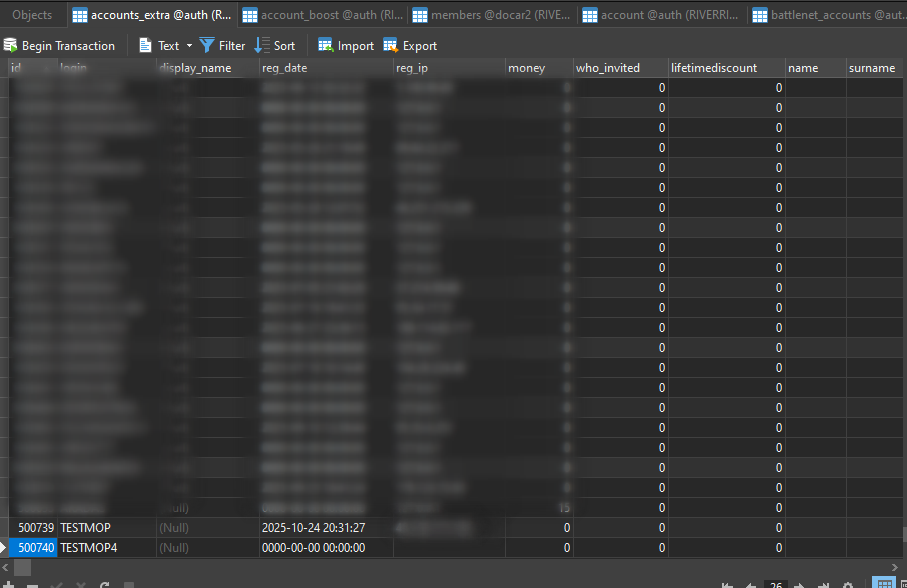Click the horizontal scrollbar right arrow
The width and height of the screenshot is (907, 588).
point(895,568)
